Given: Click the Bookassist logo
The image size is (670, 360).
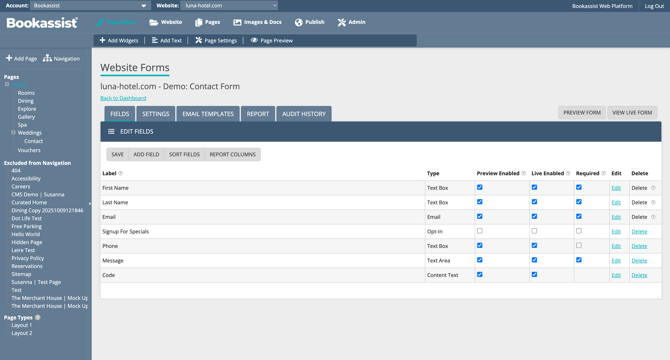Looking at the screenshot, I should pyautogui.click(x=42, y=23).
